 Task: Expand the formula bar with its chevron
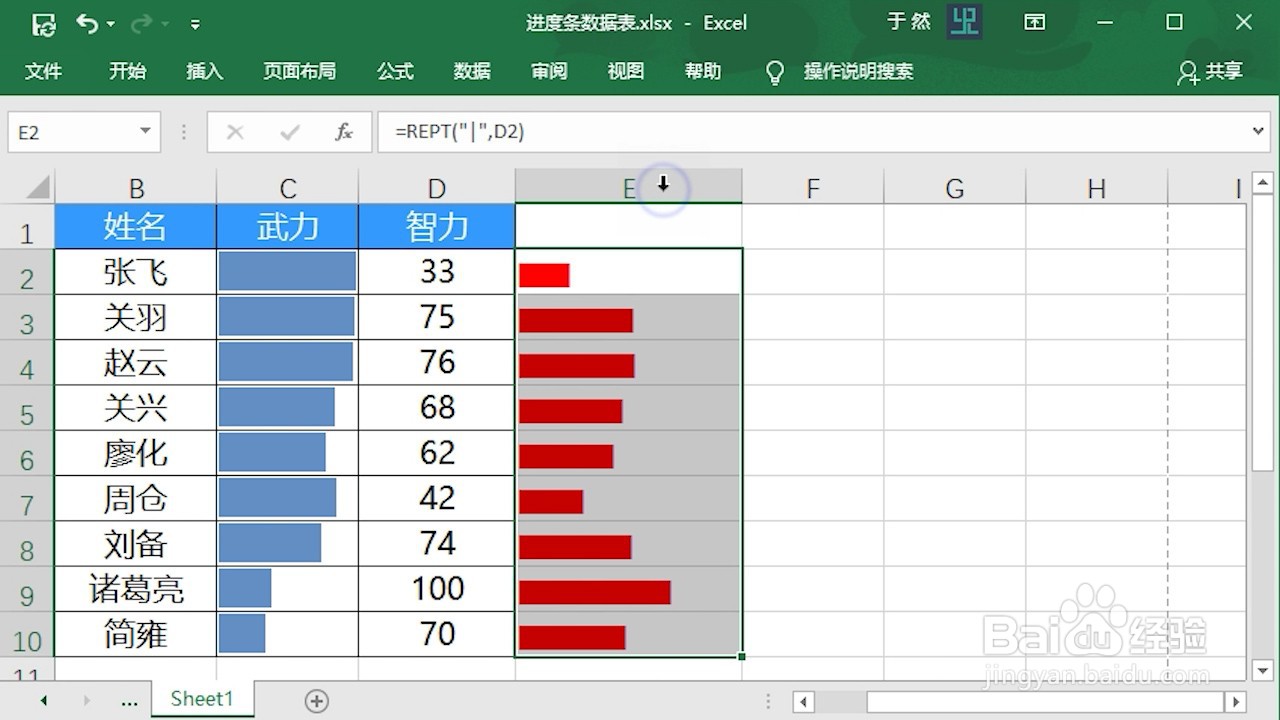(1259, 131)
